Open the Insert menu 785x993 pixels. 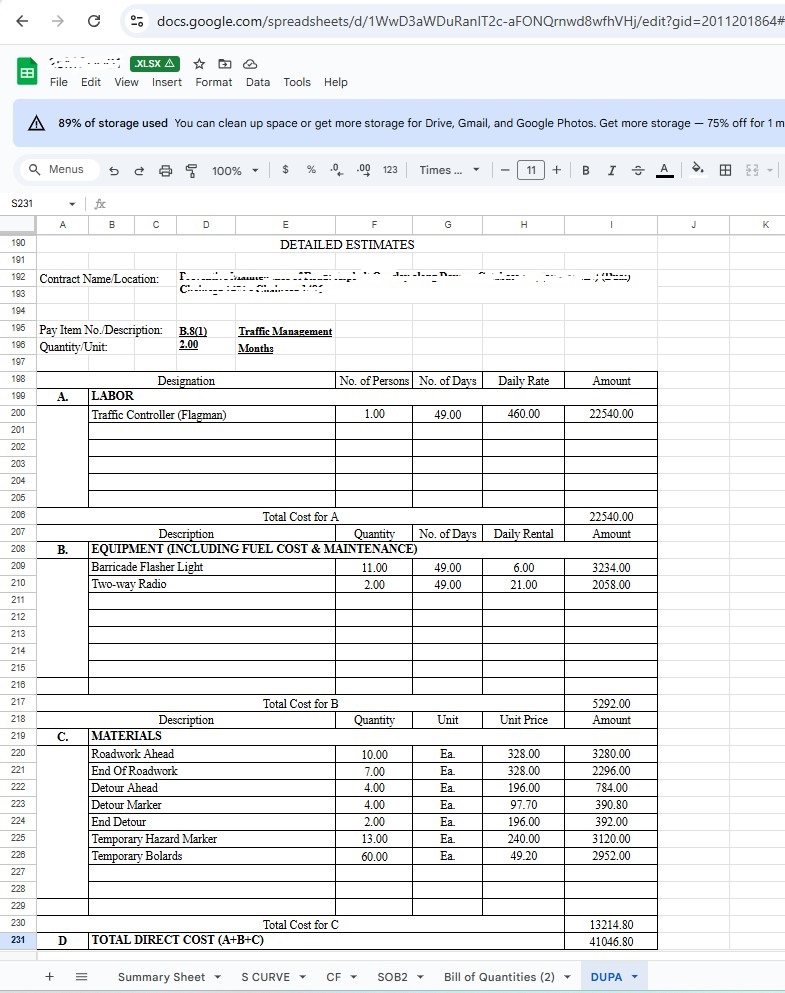[166, 82]
